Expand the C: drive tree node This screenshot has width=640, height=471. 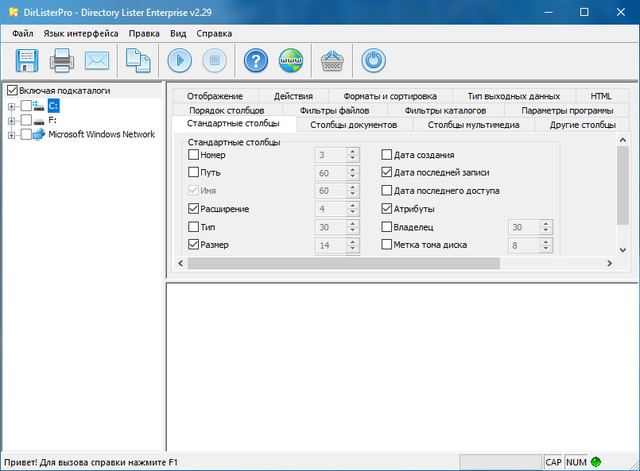[x=12, y=105]
